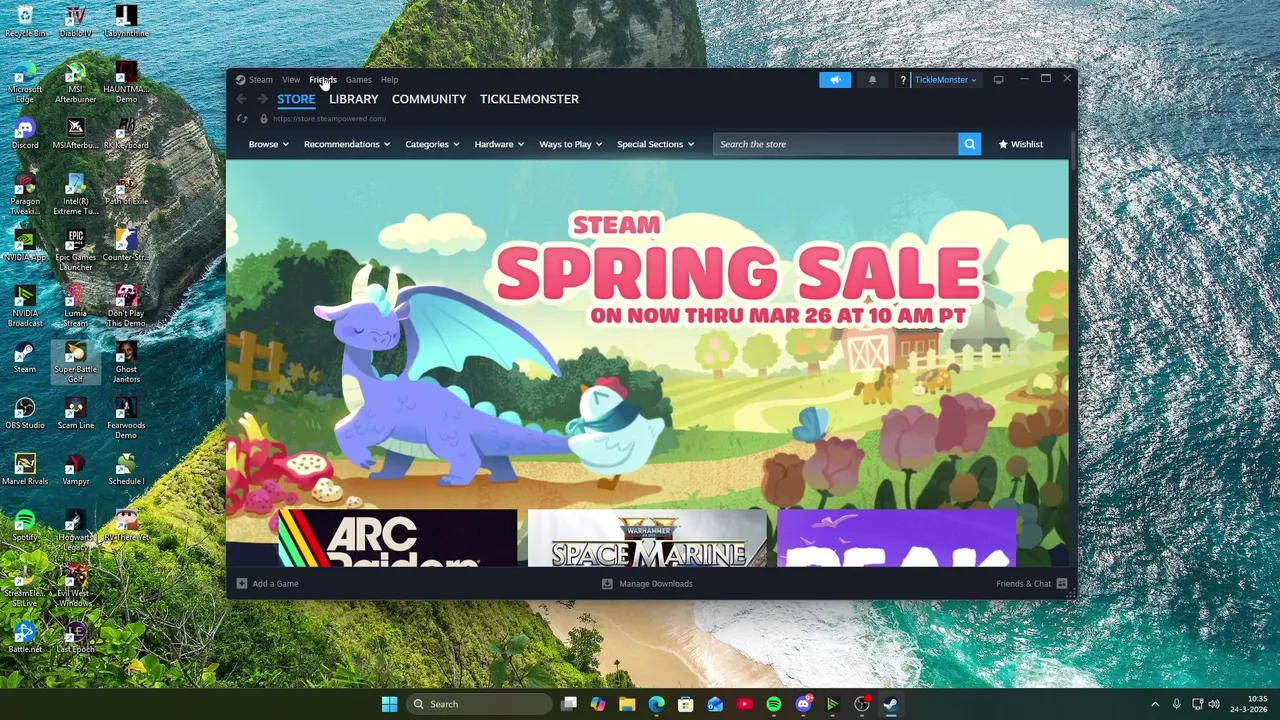Select the Last Epoch desktop icon
The width and height of the screenshot is (1280, 720).
point(75,638)
